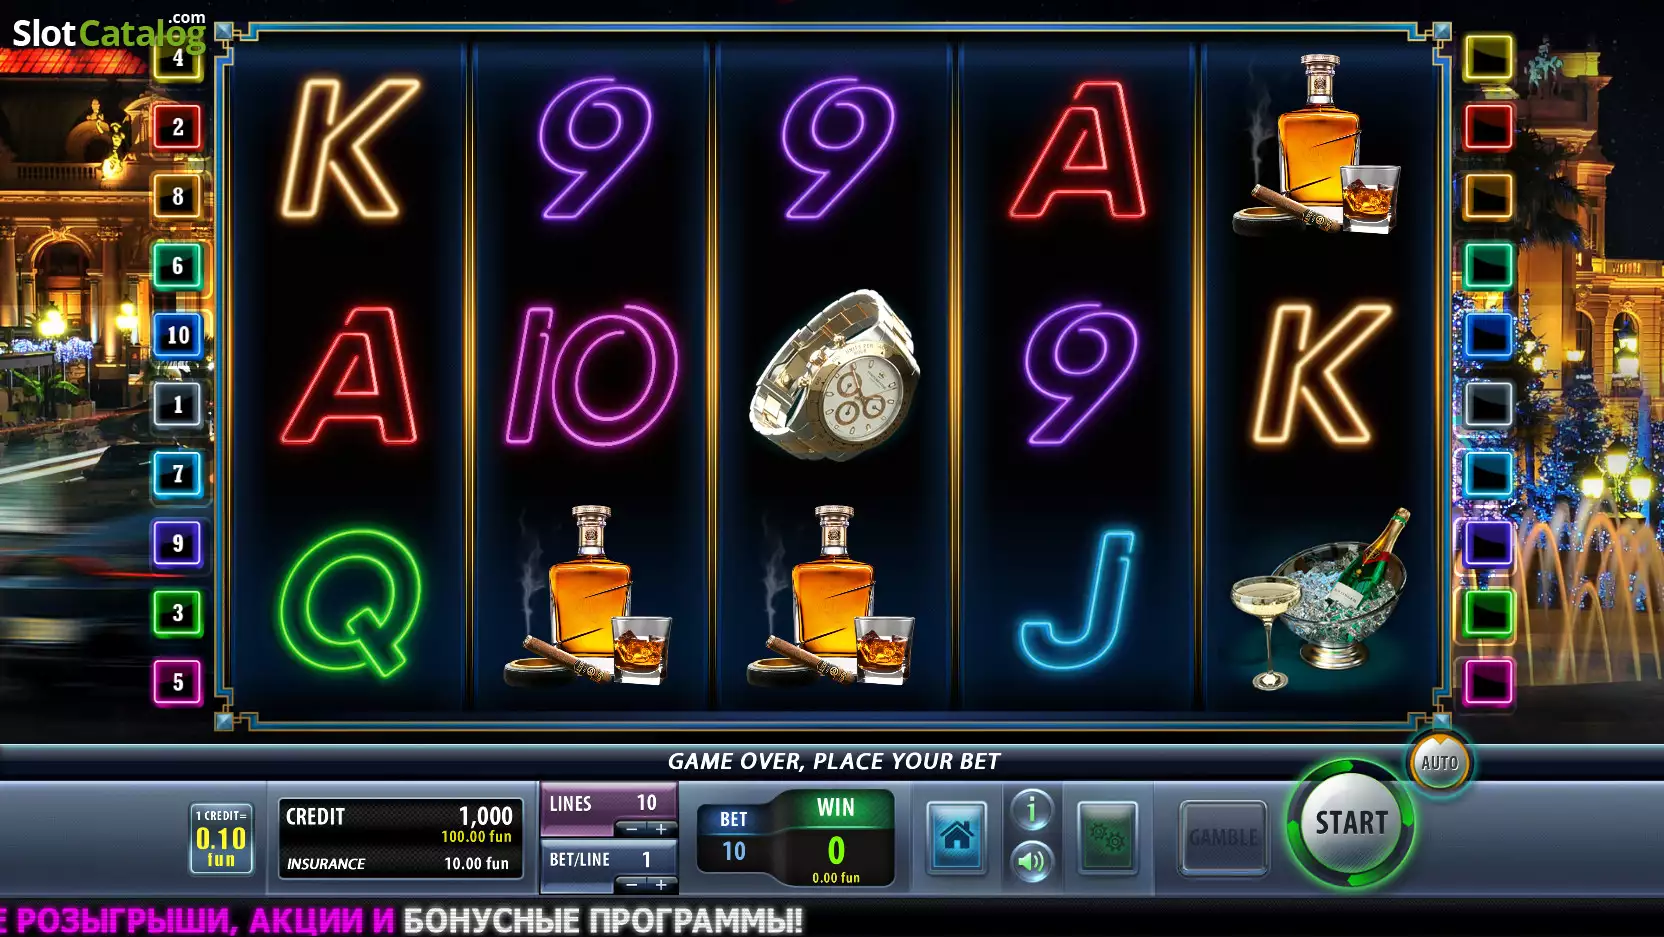Viewport: 1664px width, 937px height.
Task: Select payline 10 indicator on left
Action: 178,335
